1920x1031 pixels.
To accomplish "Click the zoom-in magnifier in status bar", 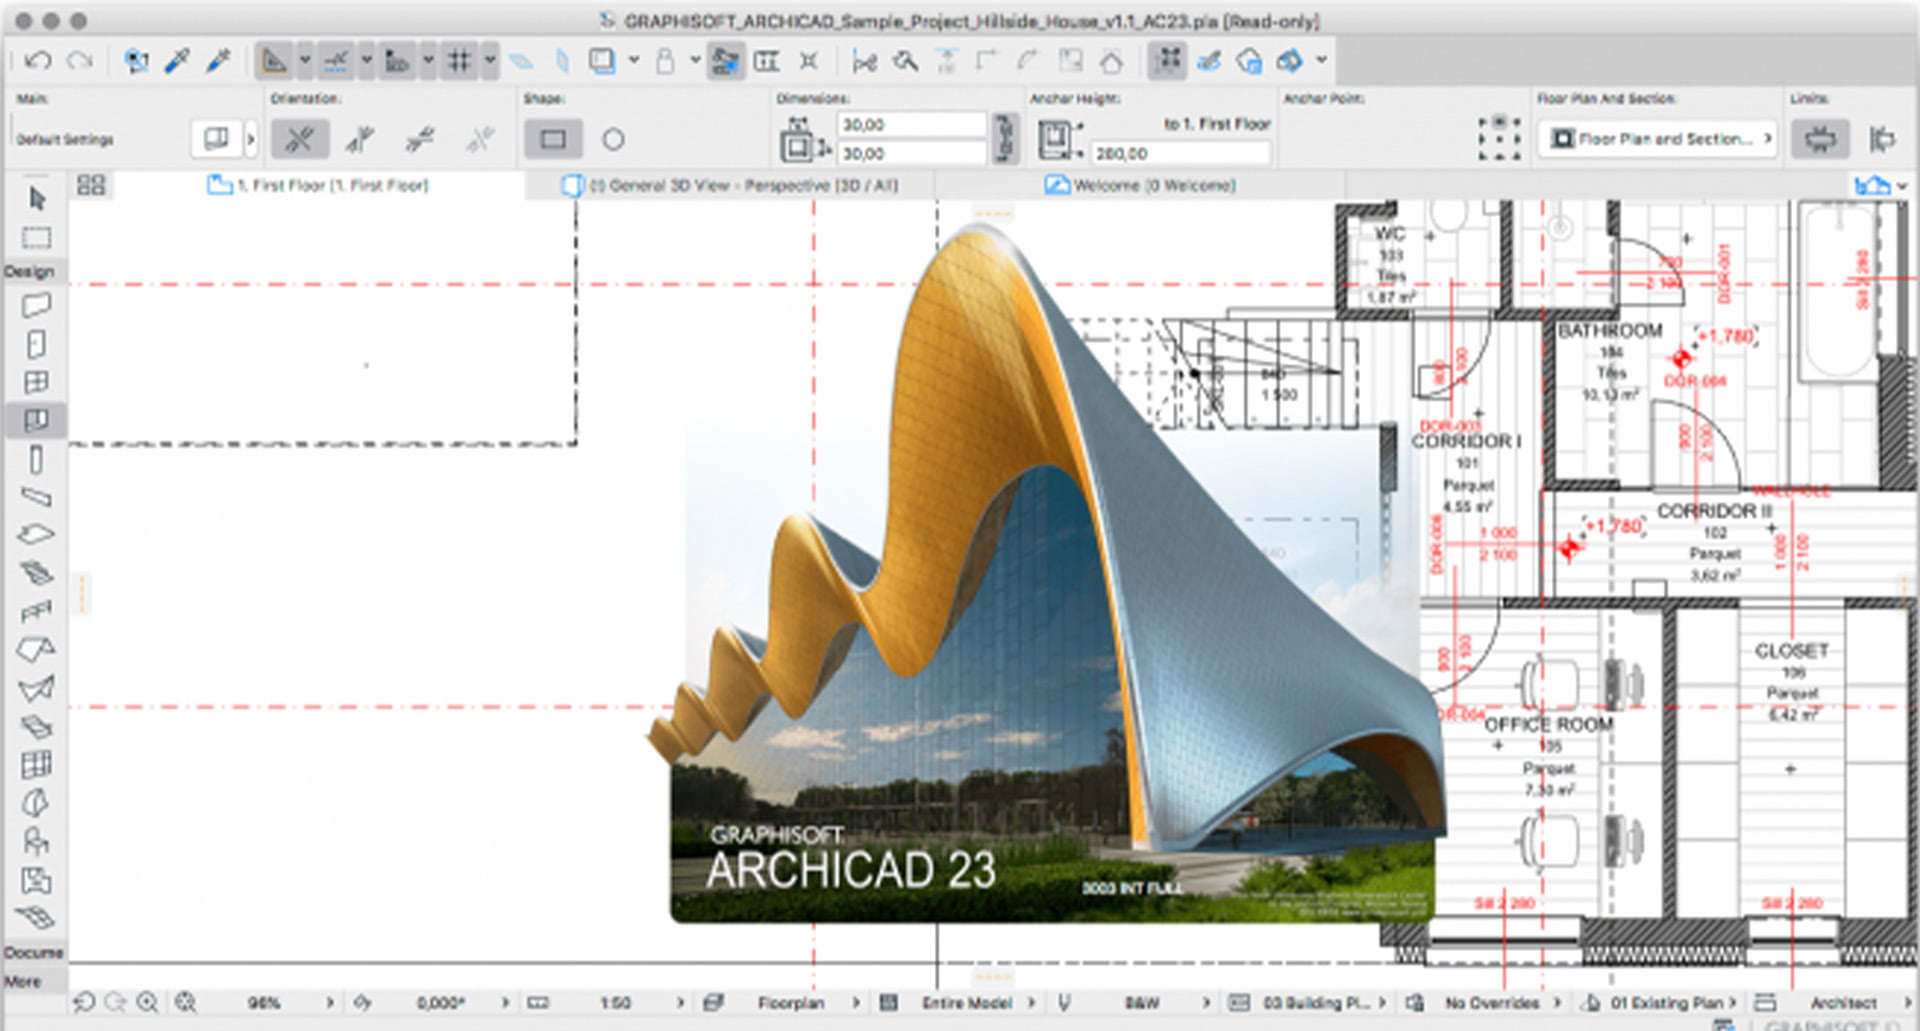I will 147,1002.
